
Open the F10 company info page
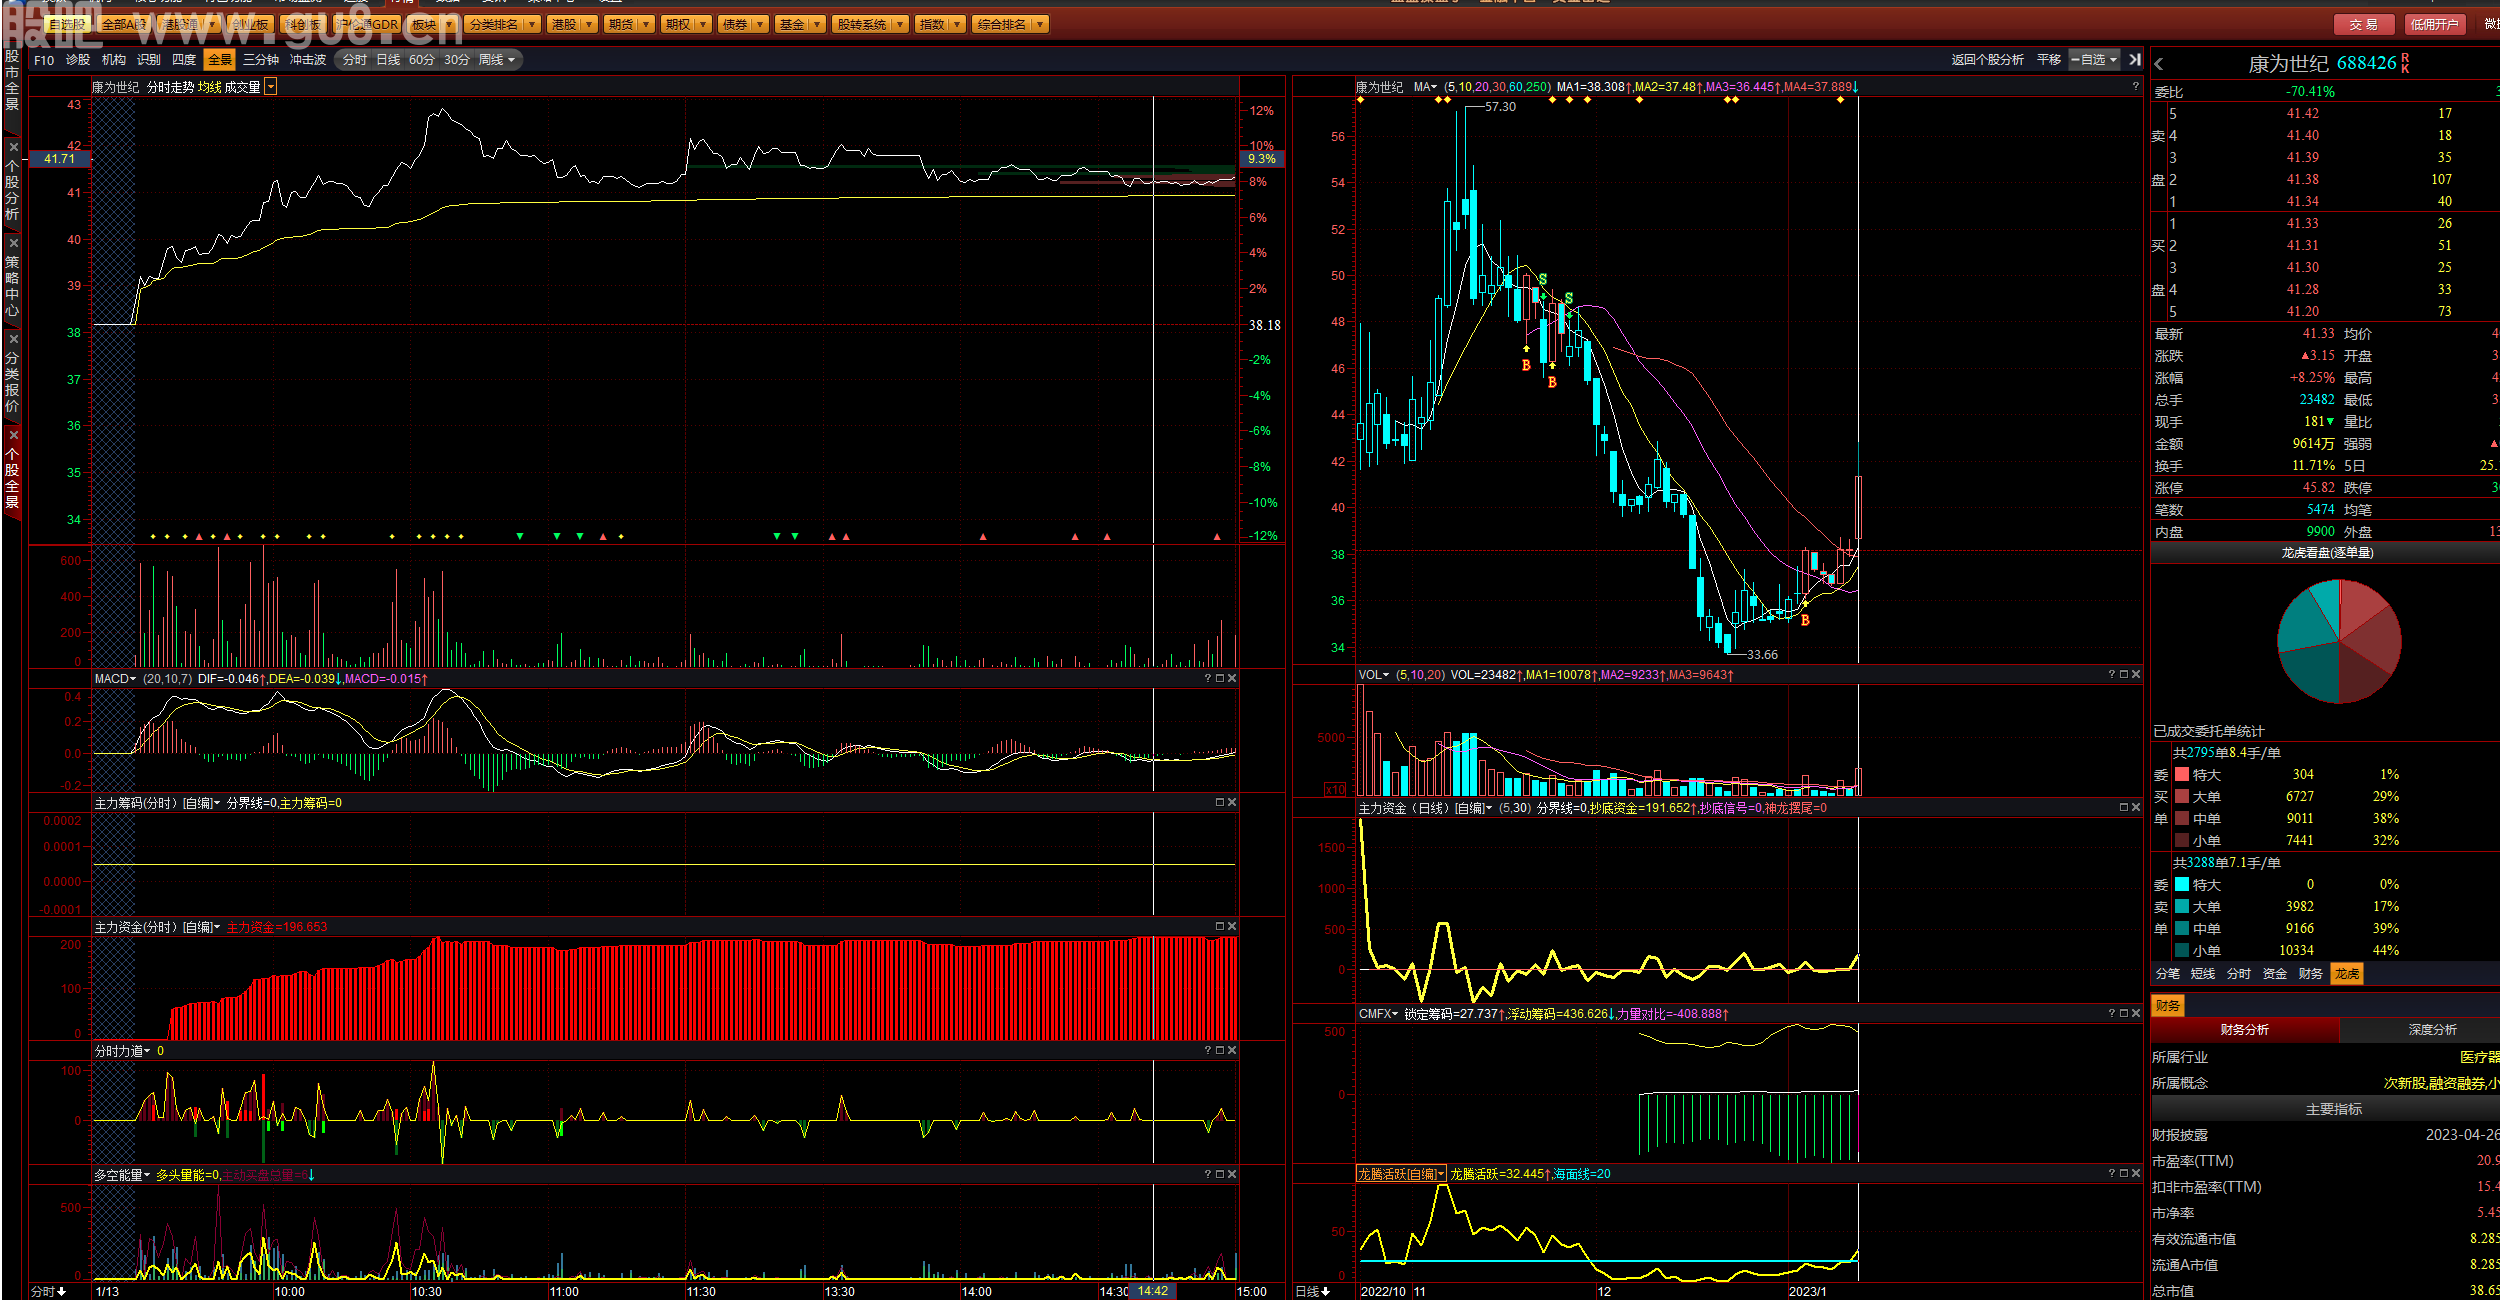(44, 60)
